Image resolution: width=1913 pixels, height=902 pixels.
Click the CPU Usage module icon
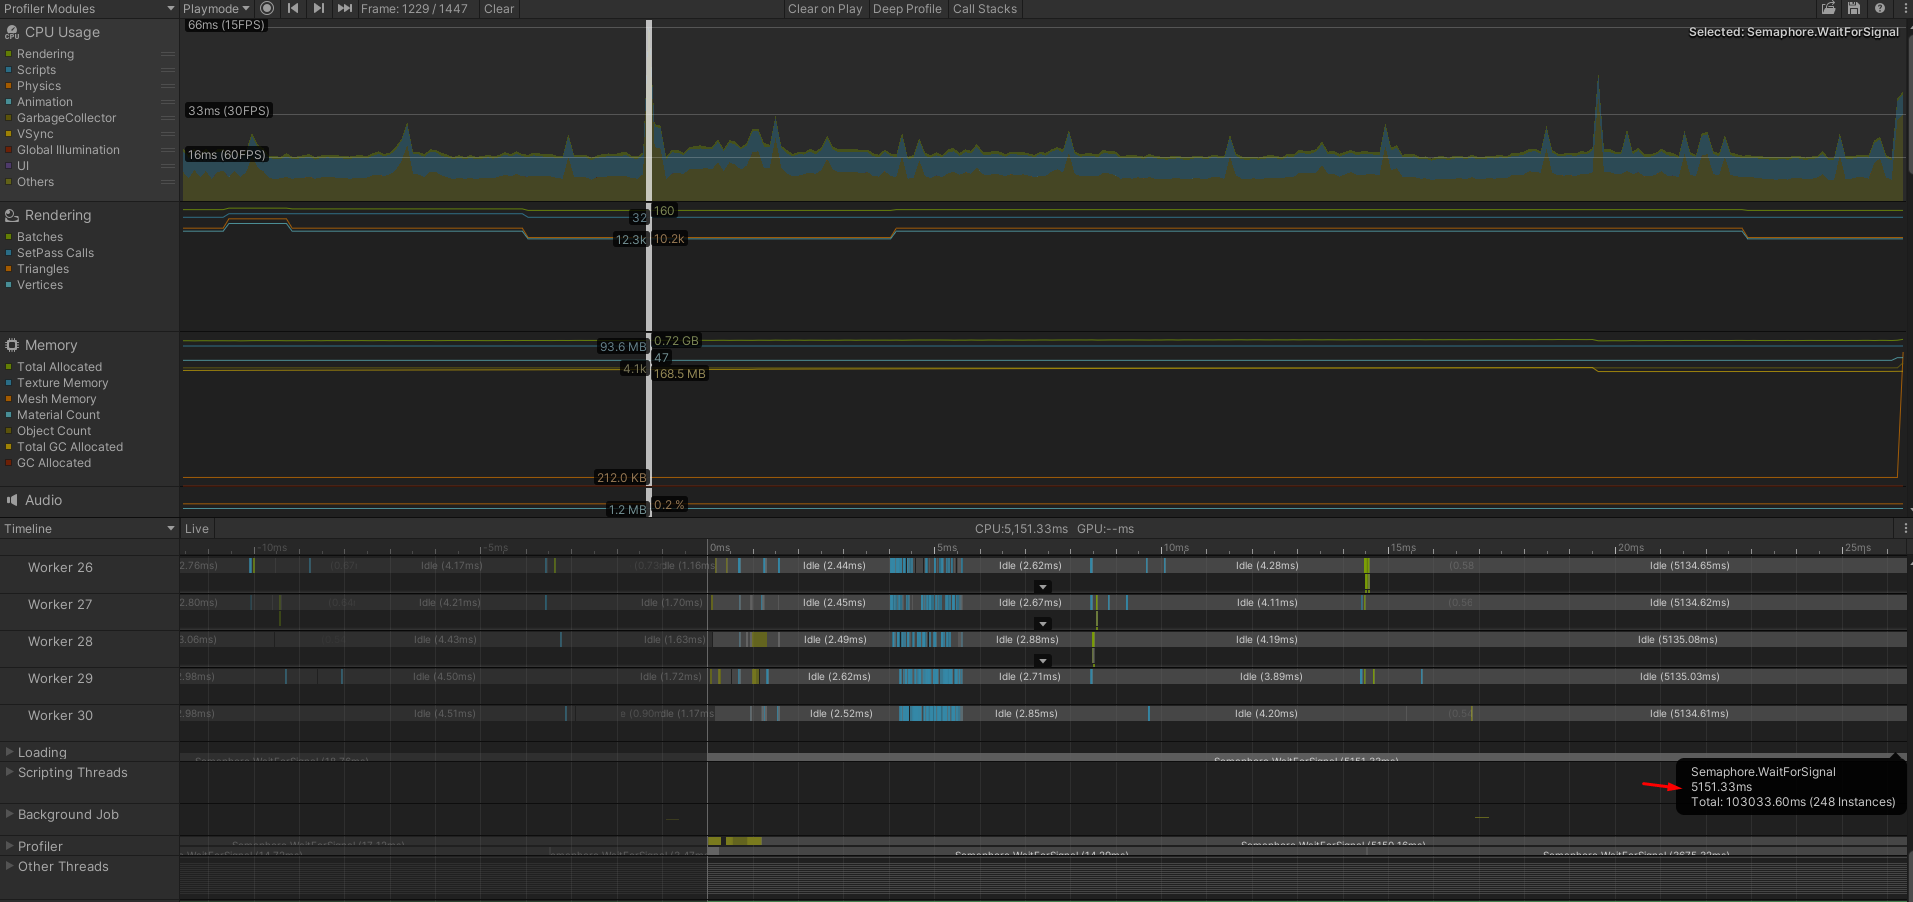tap(12, 32)
